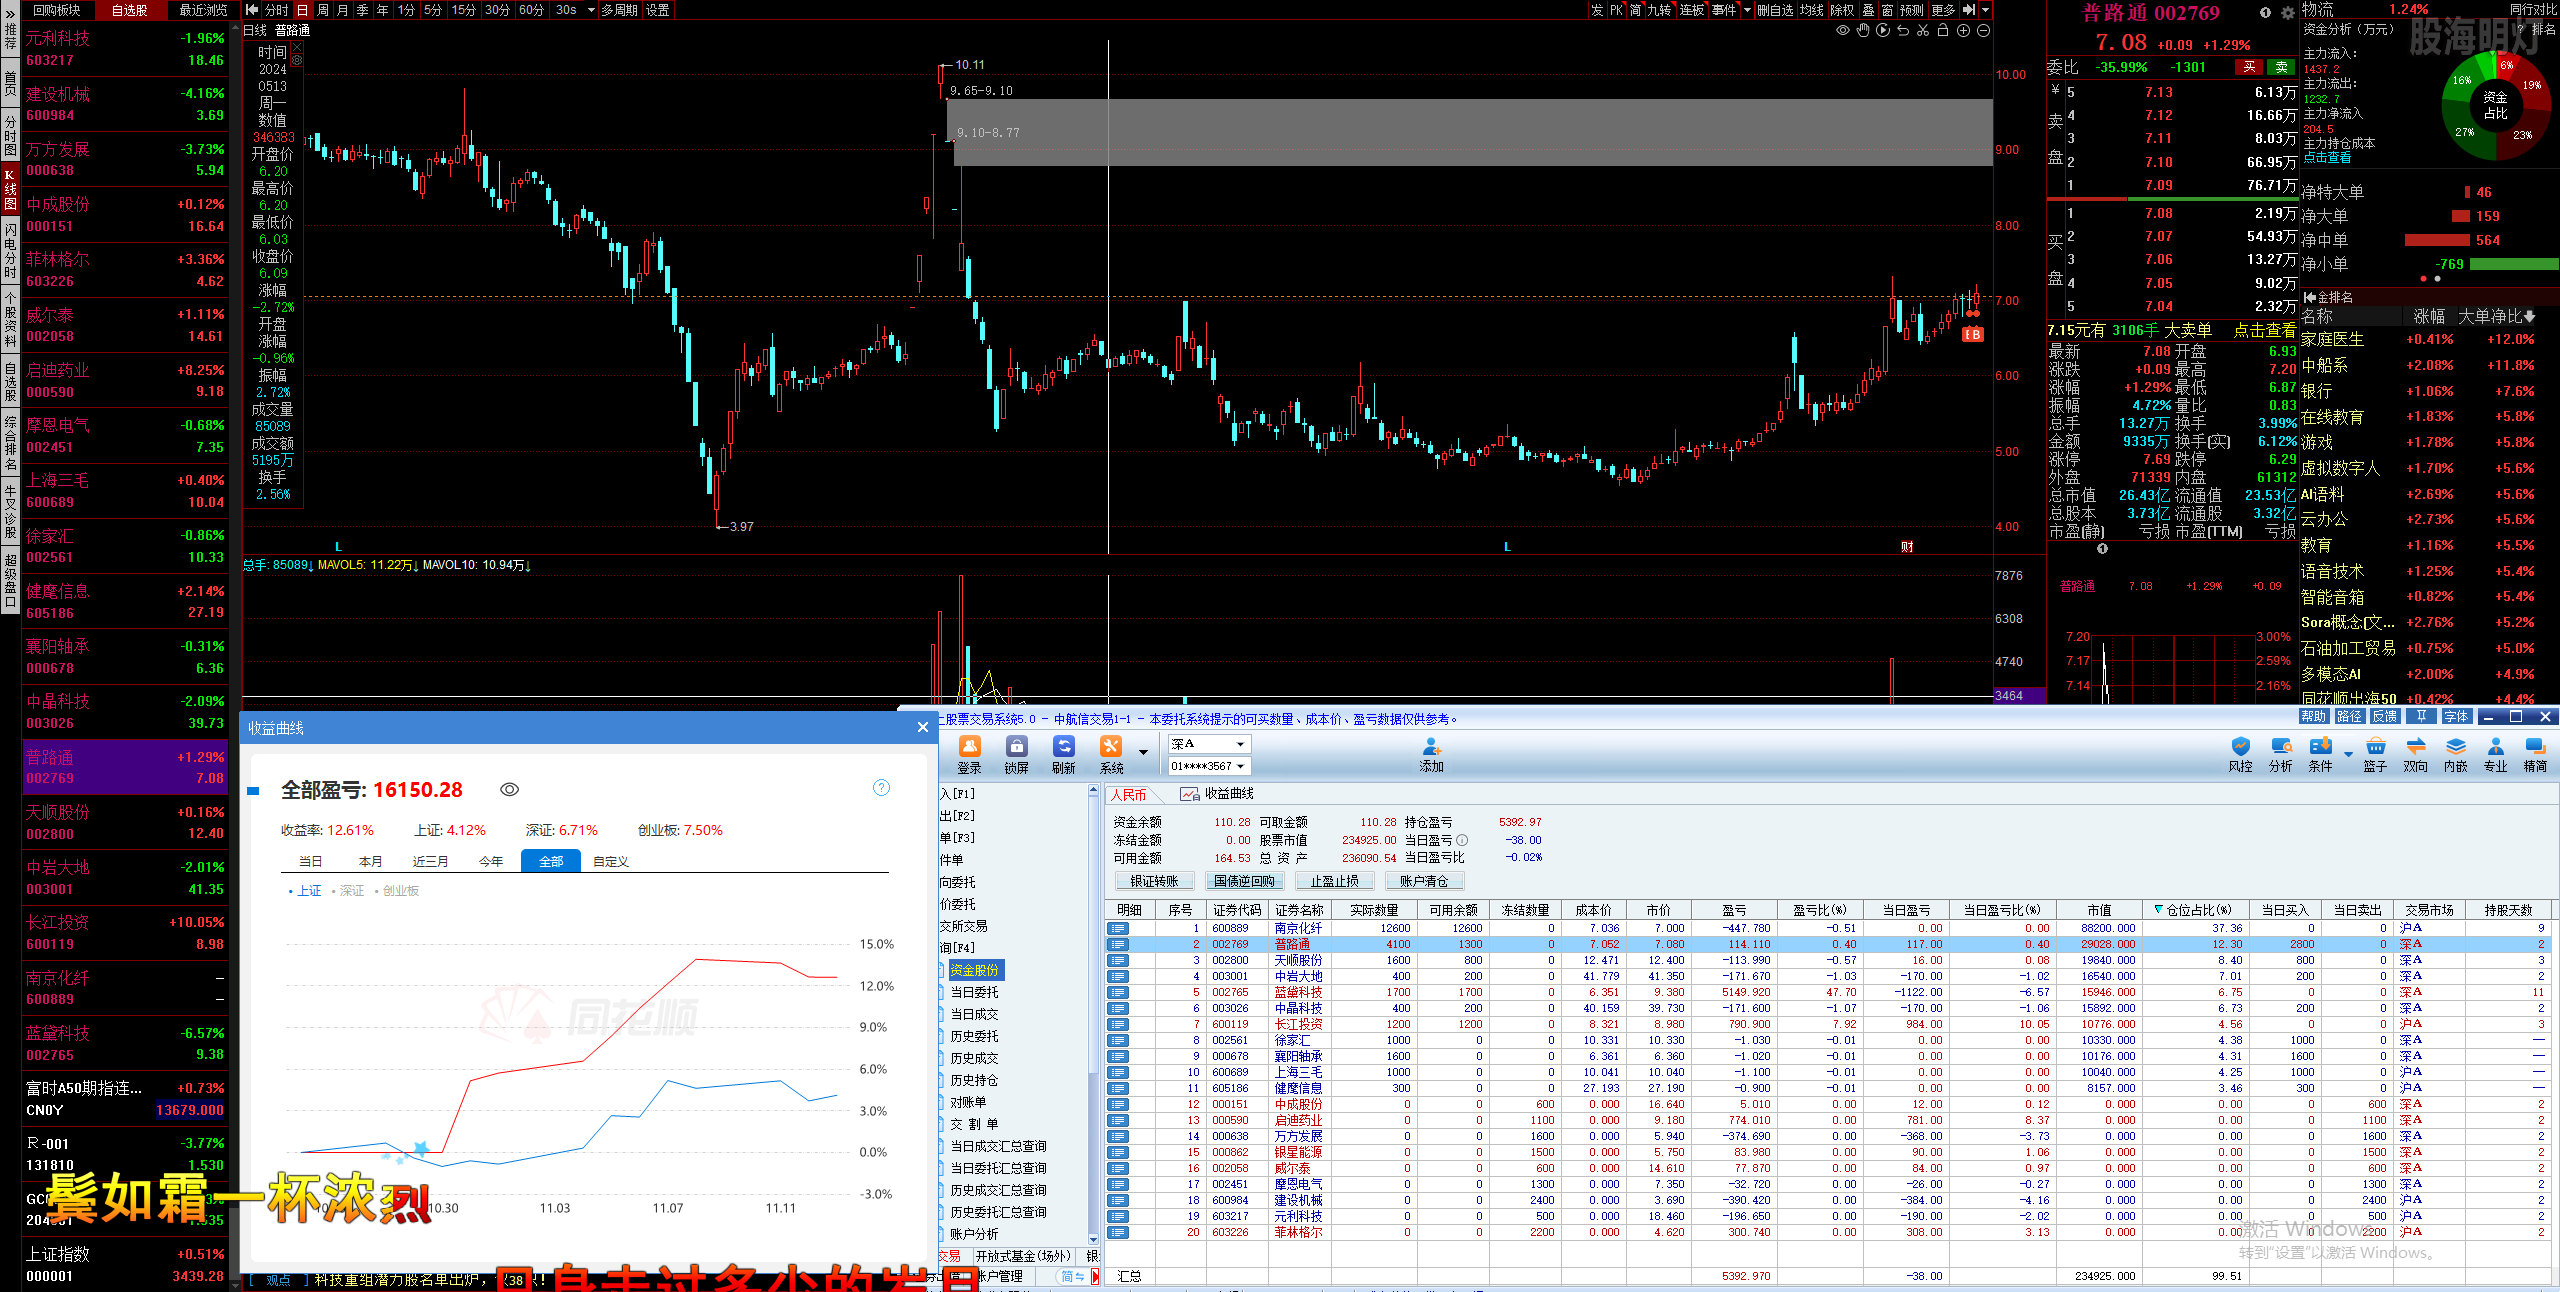Click red 买 buy button near 委比
Viewport: 2560px width, 1292px height.
[2249, 67]
